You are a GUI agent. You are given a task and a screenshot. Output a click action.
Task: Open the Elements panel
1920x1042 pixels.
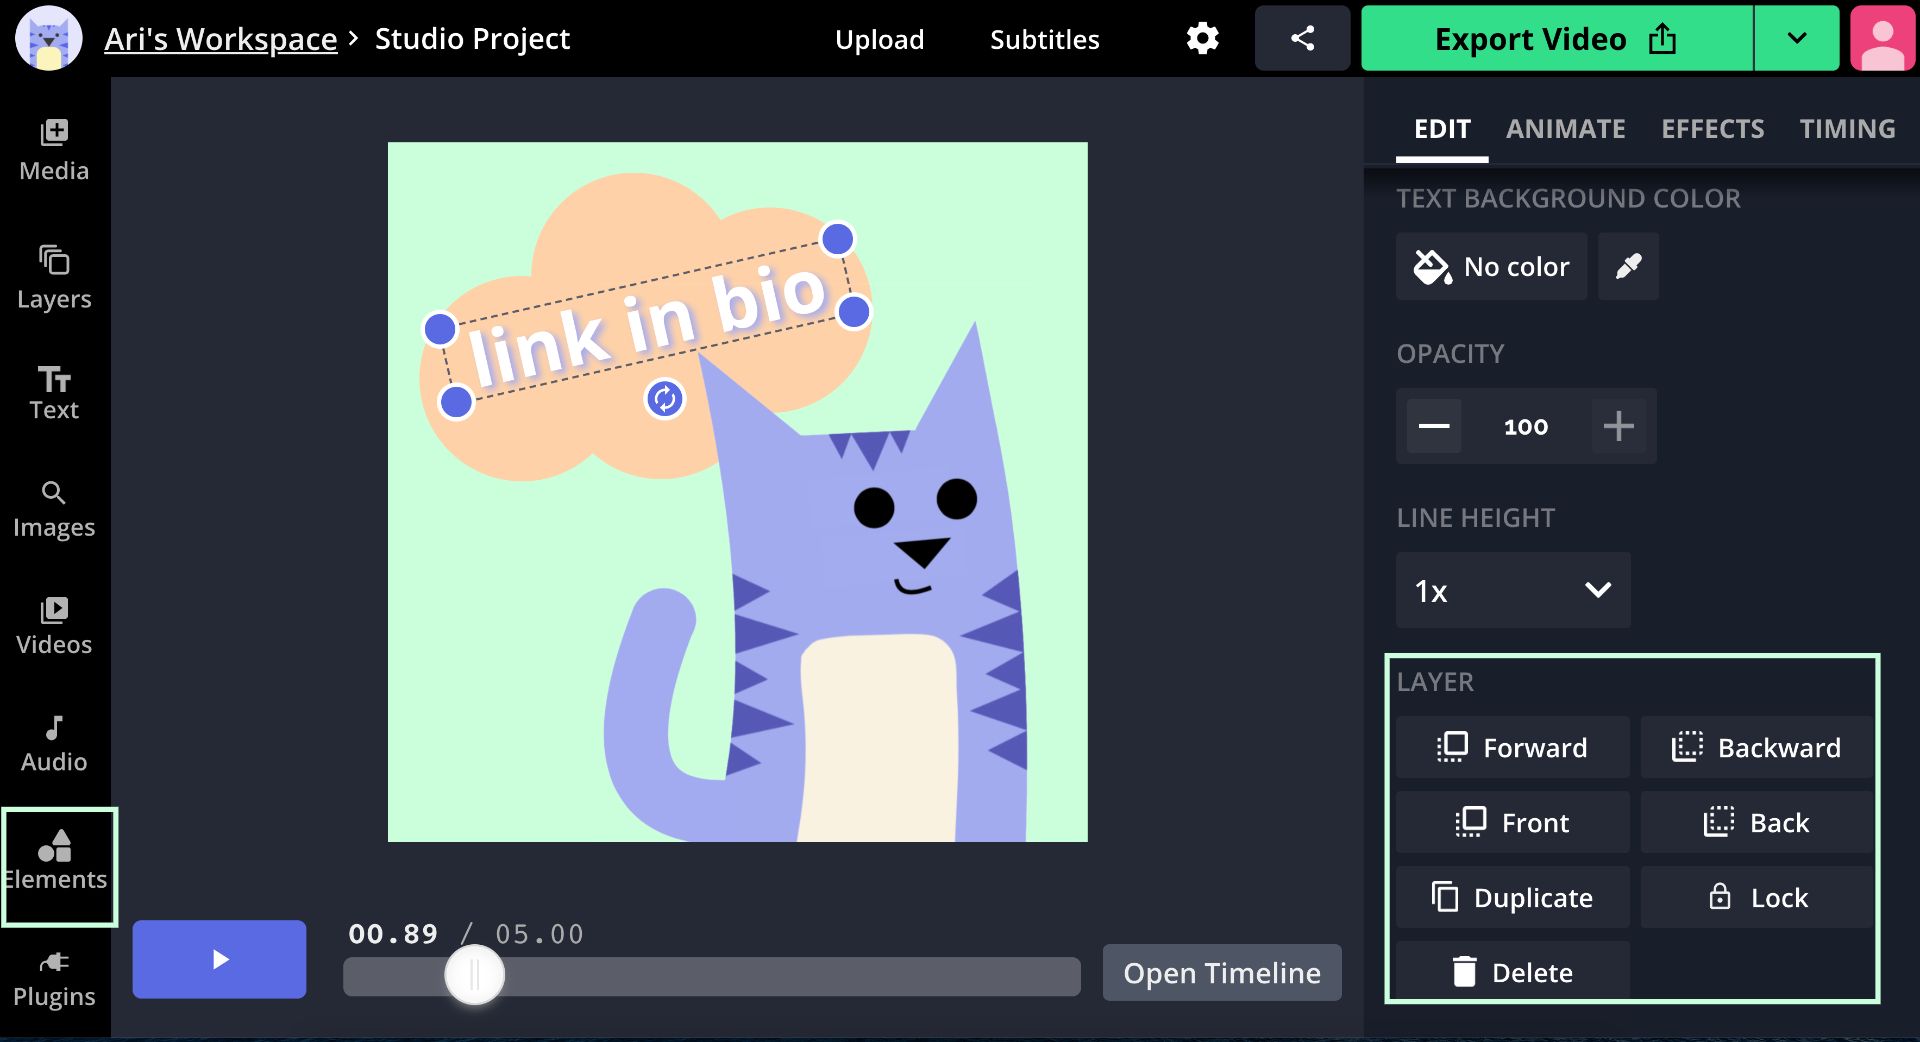pyautogui.click(x=58, y=863)
